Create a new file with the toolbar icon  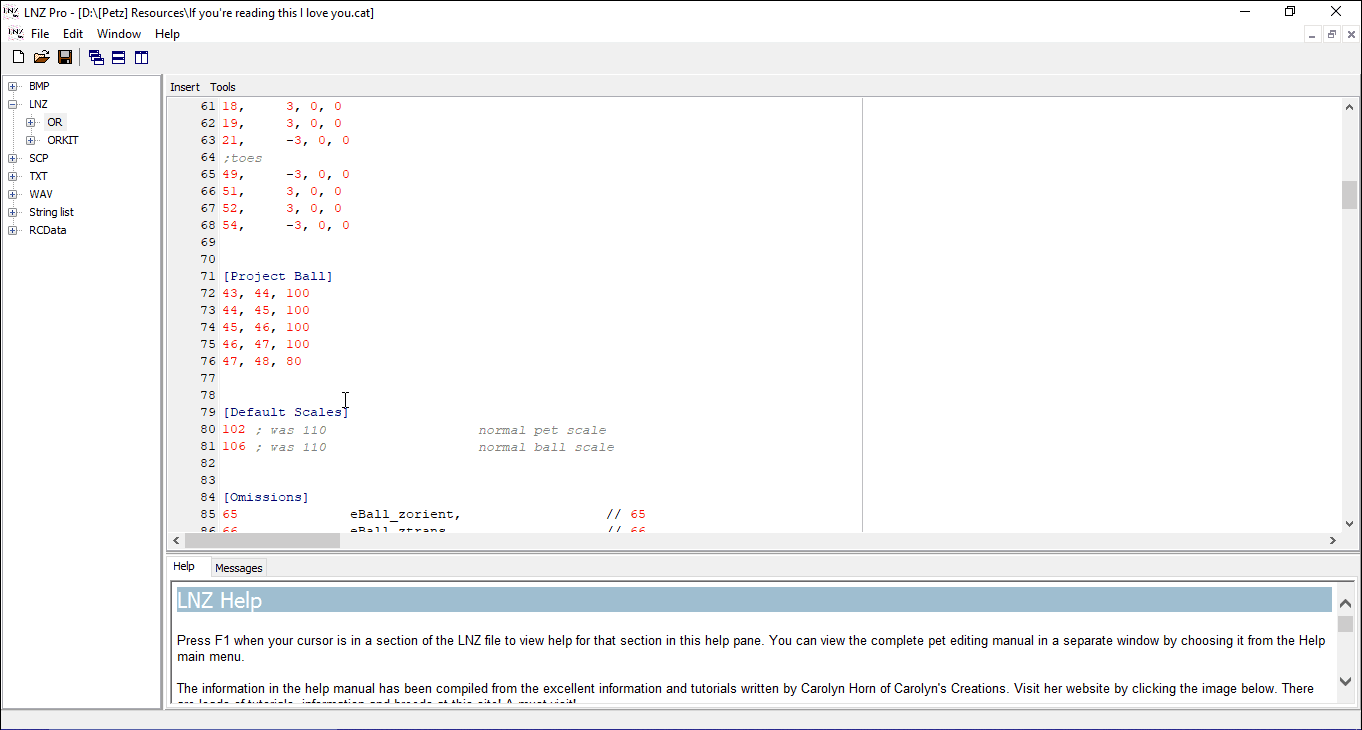coord(18,58)
